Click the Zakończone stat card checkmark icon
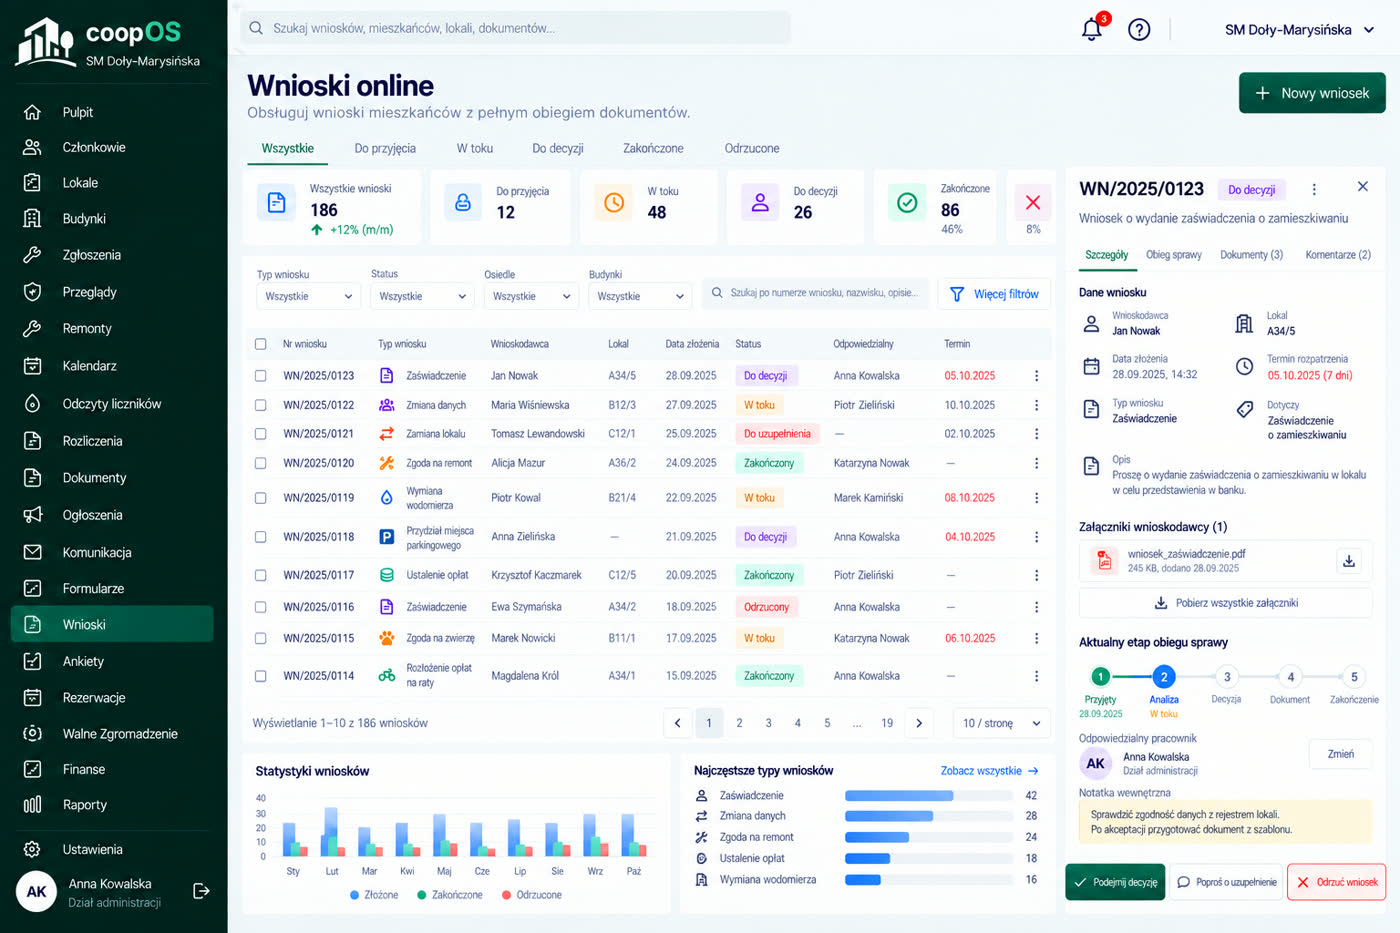The width and height of the screenshot is (1400, 933). click(x=907, y=203)
